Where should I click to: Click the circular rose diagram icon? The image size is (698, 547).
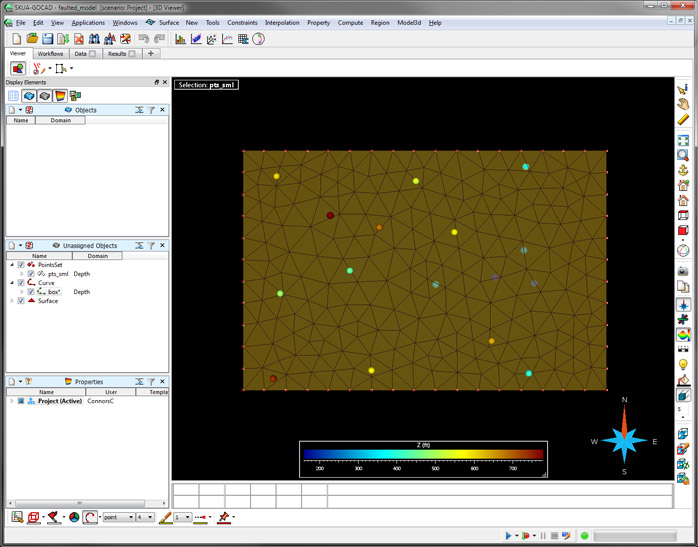tap(259, 39)
